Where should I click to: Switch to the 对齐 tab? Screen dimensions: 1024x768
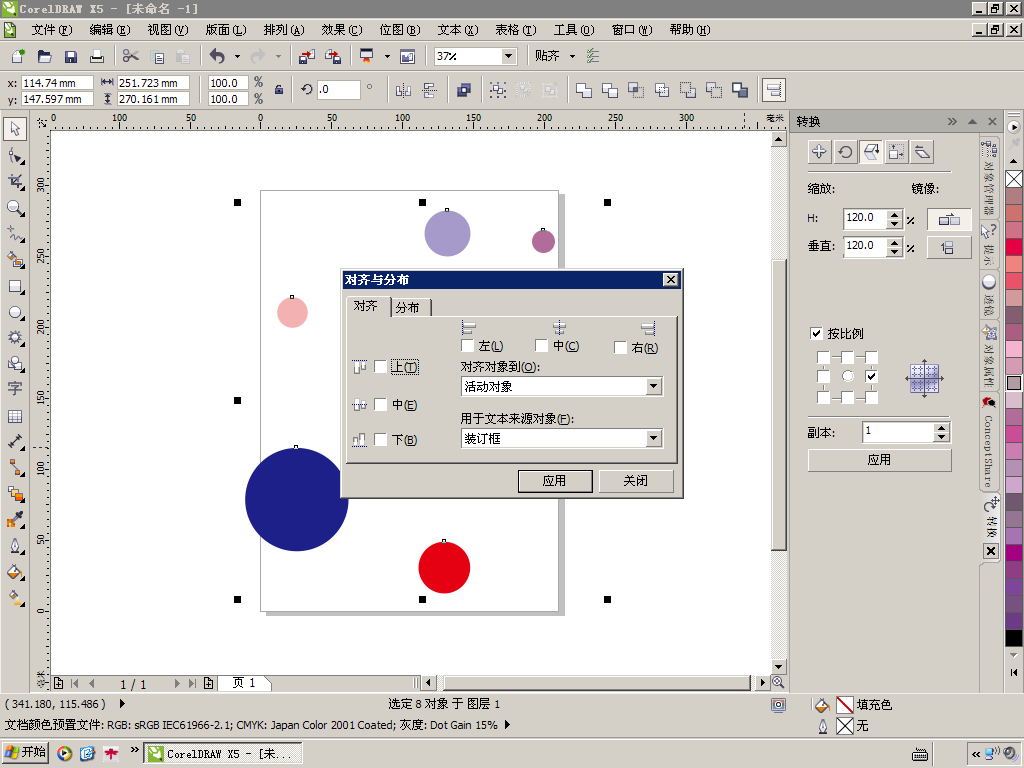[366, 306]
